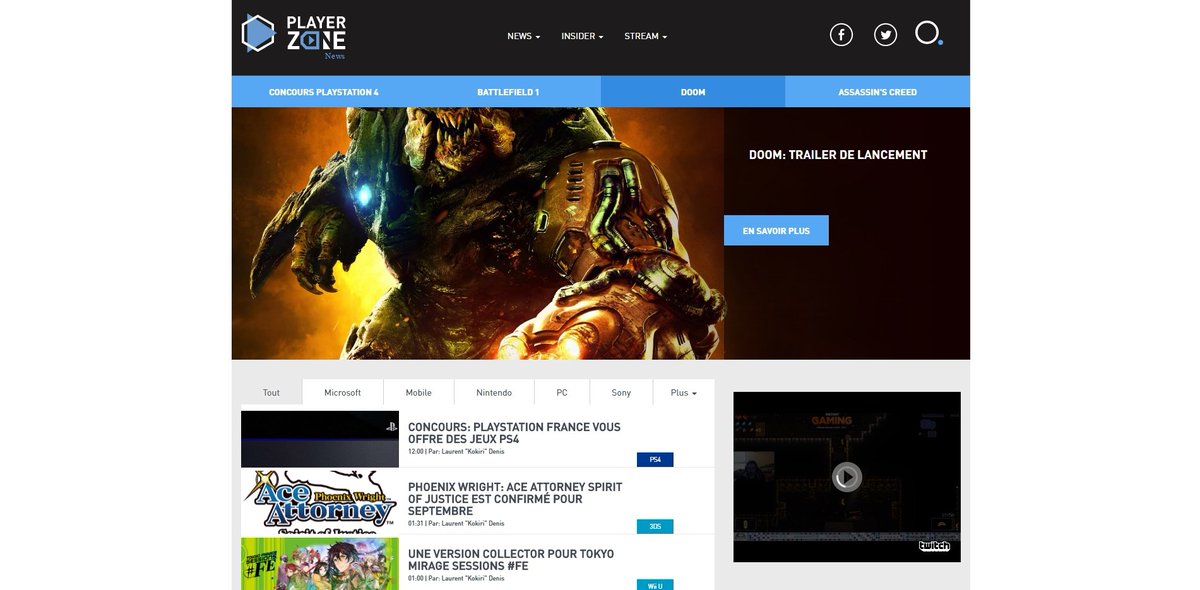Expand the INSIDER dropdown menu
1200x590 pixels.
point(582,36)
